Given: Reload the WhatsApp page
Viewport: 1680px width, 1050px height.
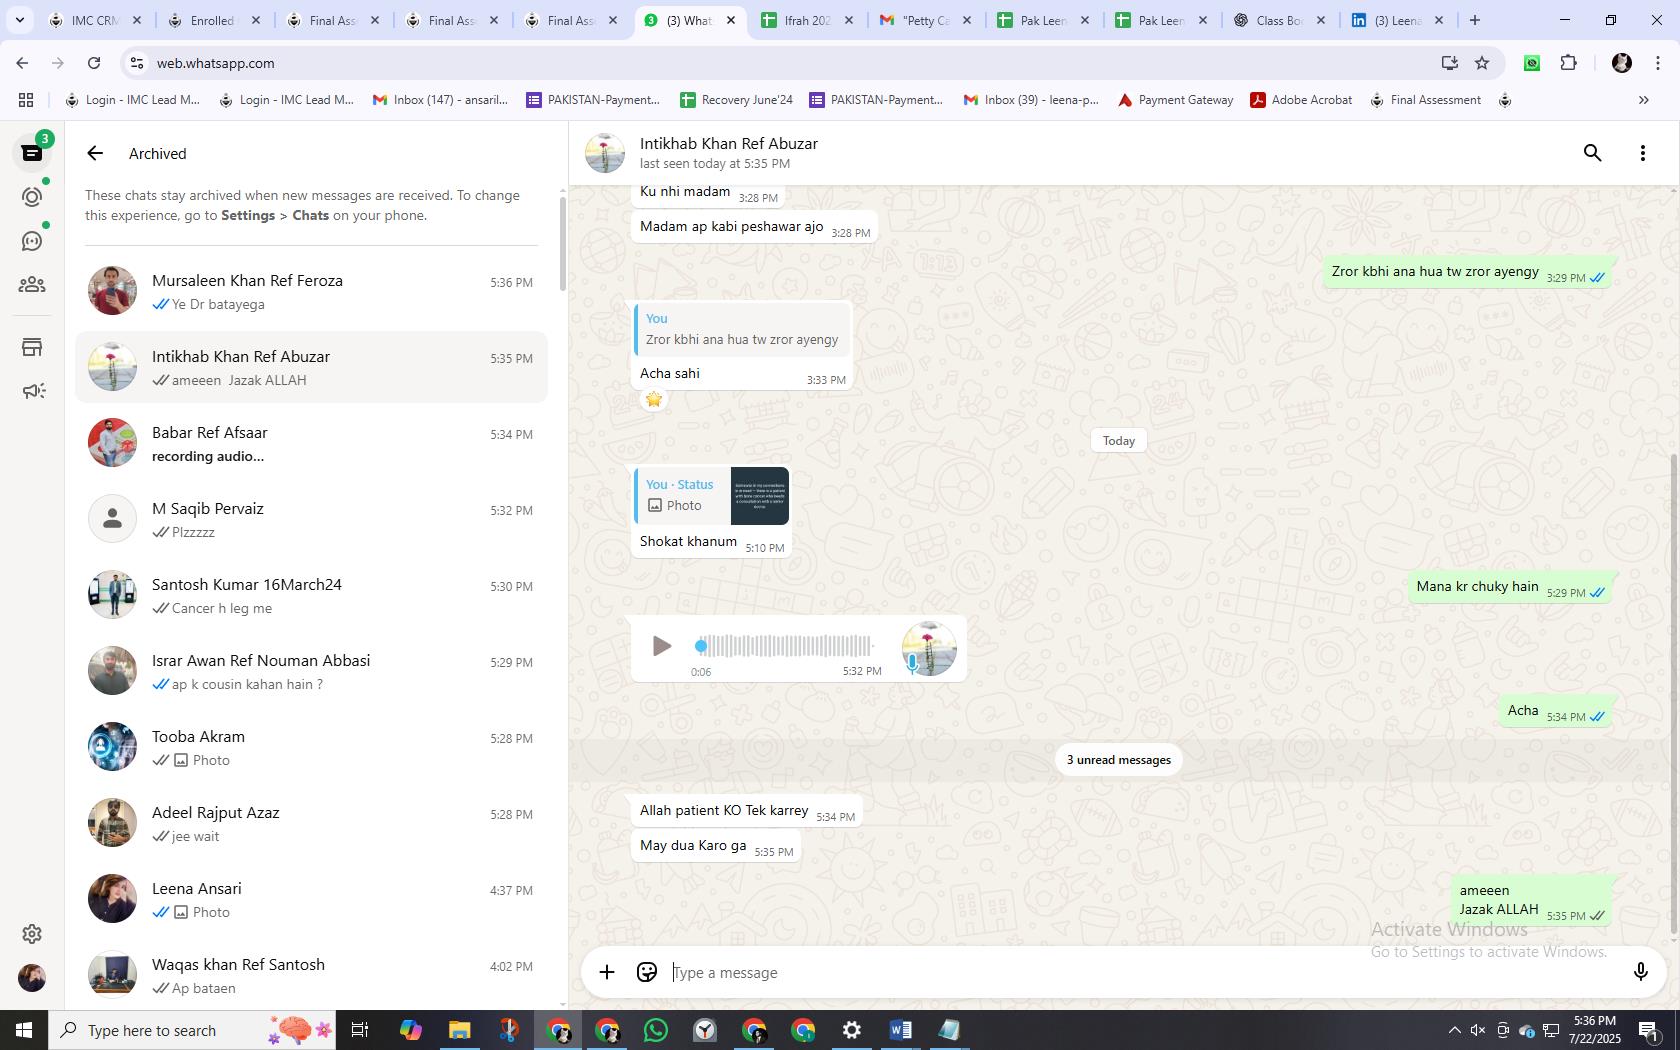Looking at the screenshot, I should 94,63.
